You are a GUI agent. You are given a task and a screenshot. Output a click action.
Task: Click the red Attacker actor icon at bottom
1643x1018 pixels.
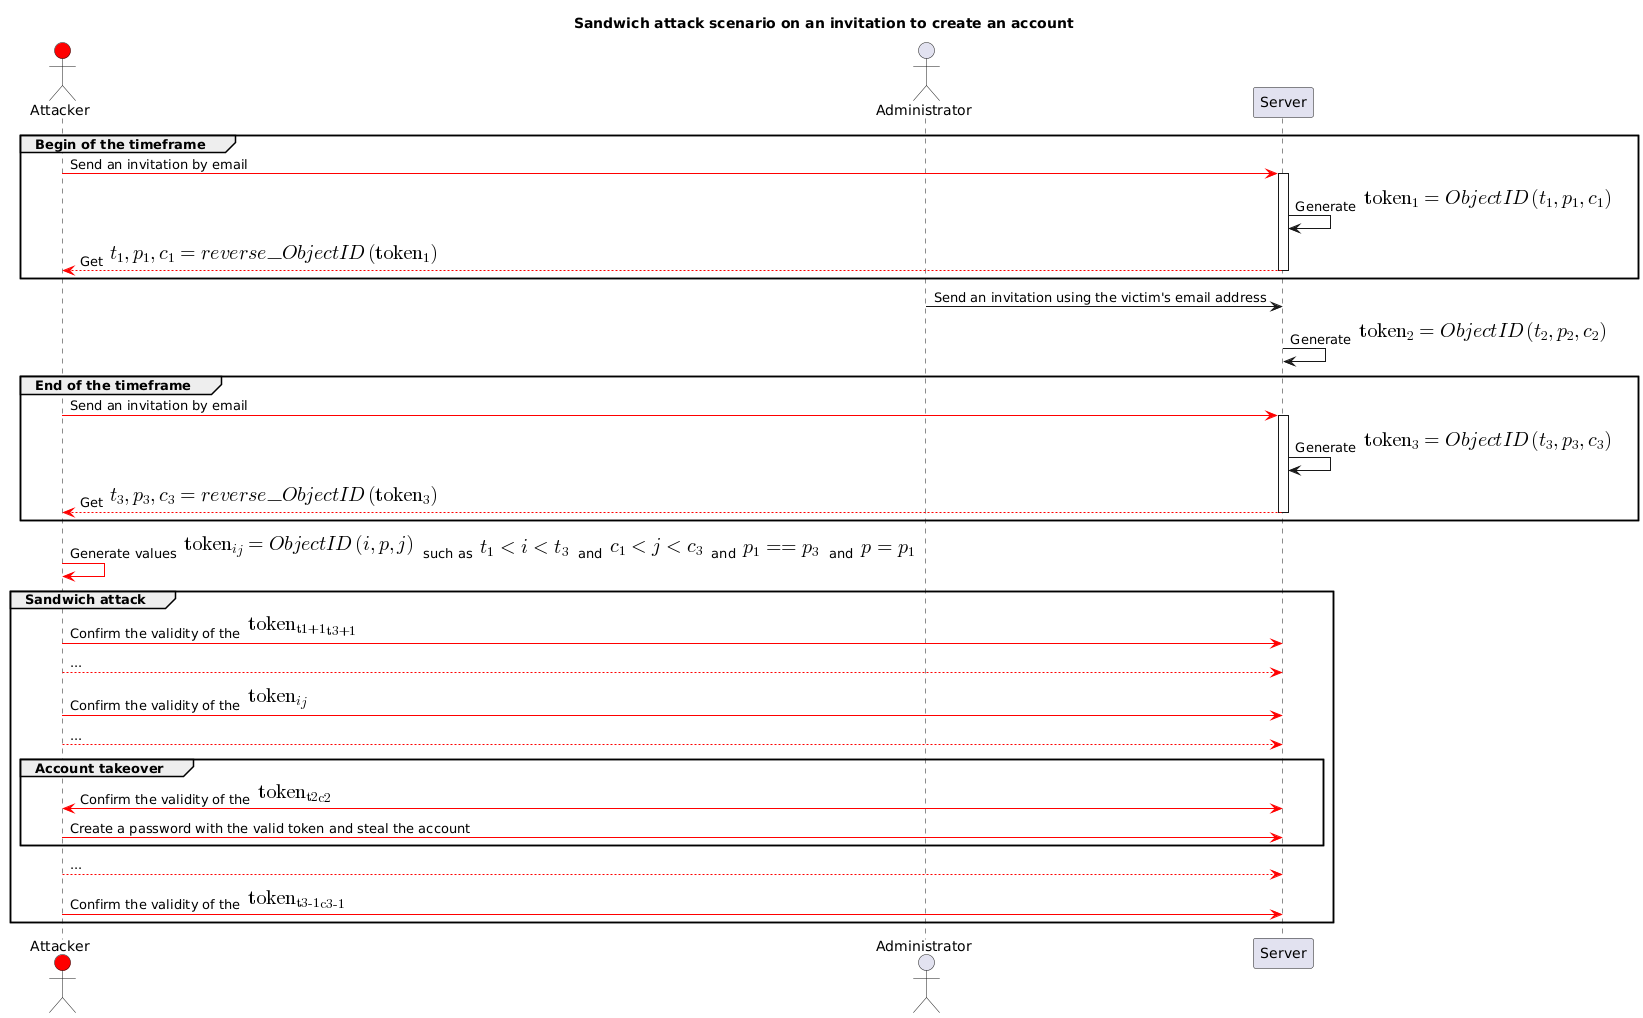click(x=62, y=984)
